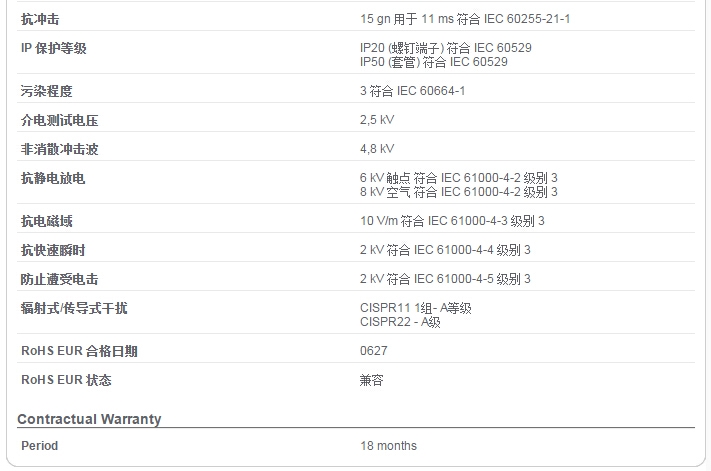Click the 10 V/m IEC 61000-4-3 value
Screen dimensions: 711x471
click(x=452, y=221)
